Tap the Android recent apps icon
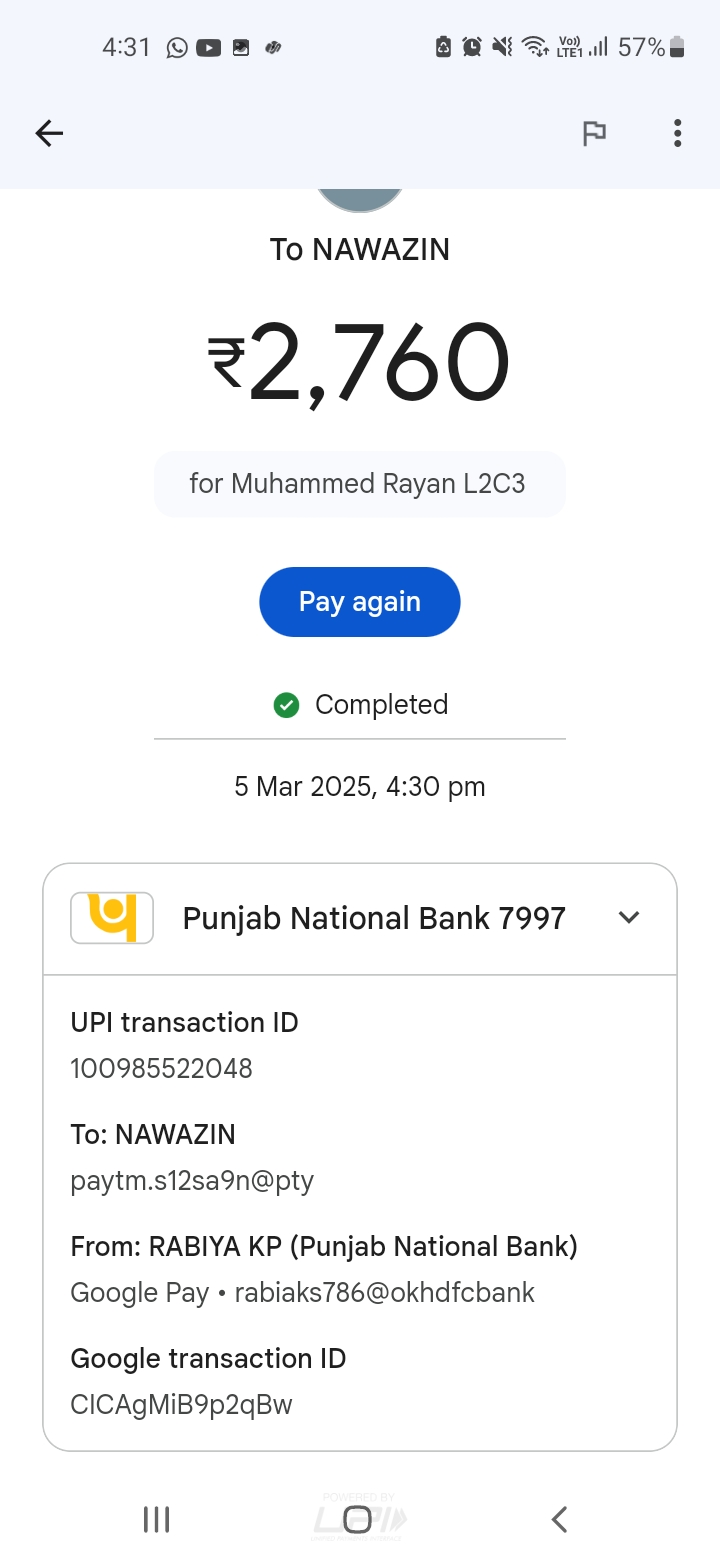The image size is (720, 1560). 157,1520
